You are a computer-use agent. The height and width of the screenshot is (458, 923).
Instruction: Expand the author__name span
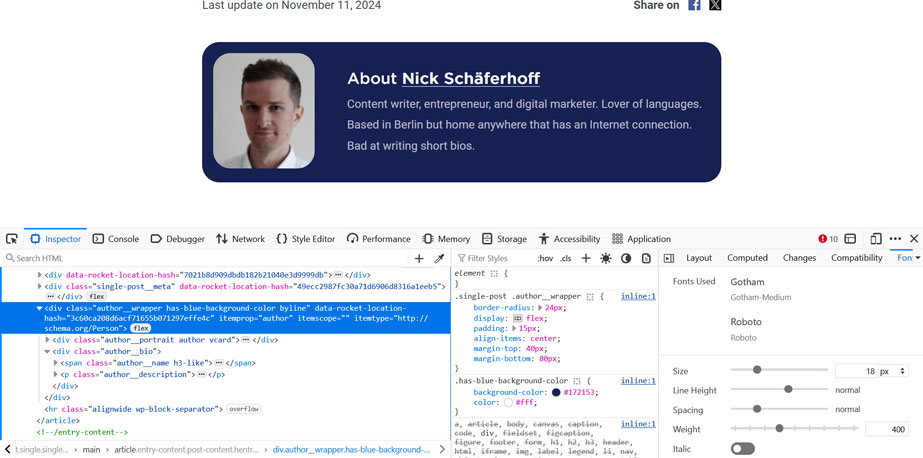[x=55, y=363]
